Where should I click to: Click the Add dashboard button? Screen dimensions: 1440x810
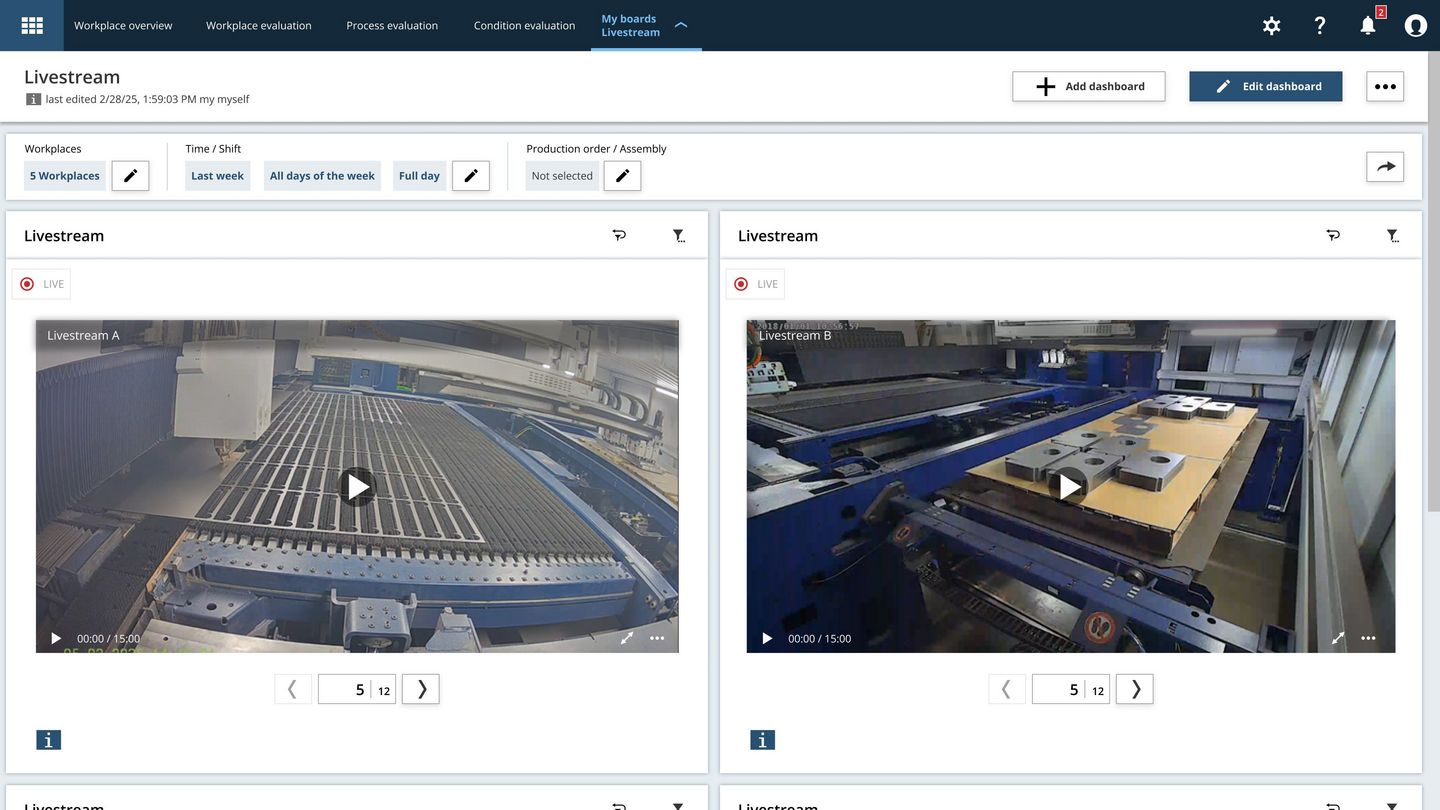[x=1088, y=86]
